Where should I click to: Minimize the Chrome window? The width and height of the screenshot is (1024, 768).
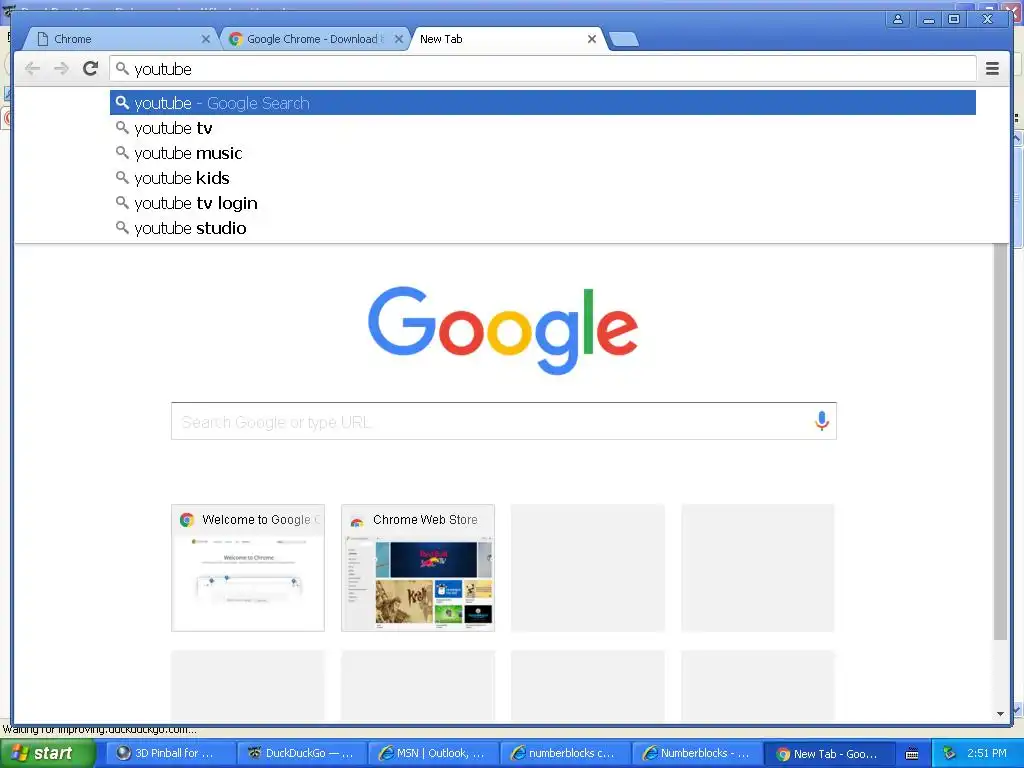point(928,19)
